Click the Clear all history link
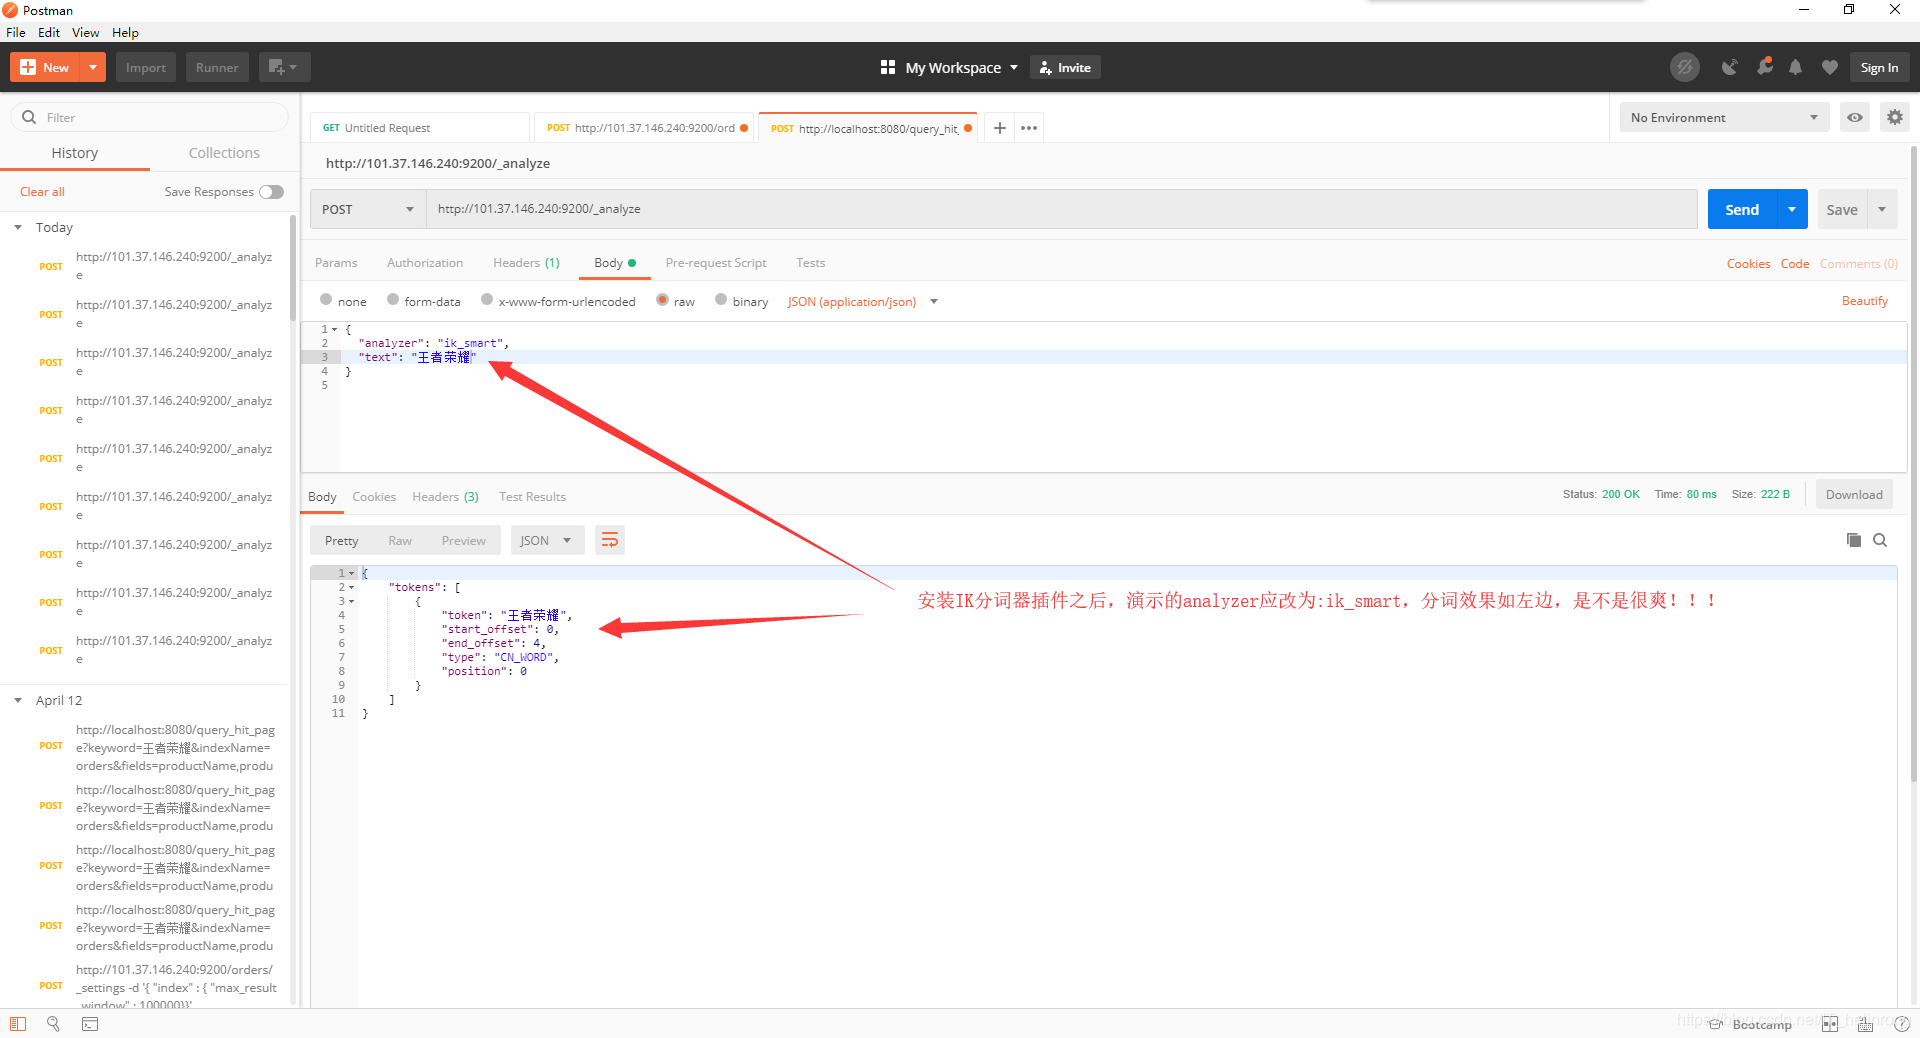The height and width of the screenshot is (1038, 1920). pyautogui.click(x=42, y=192)
